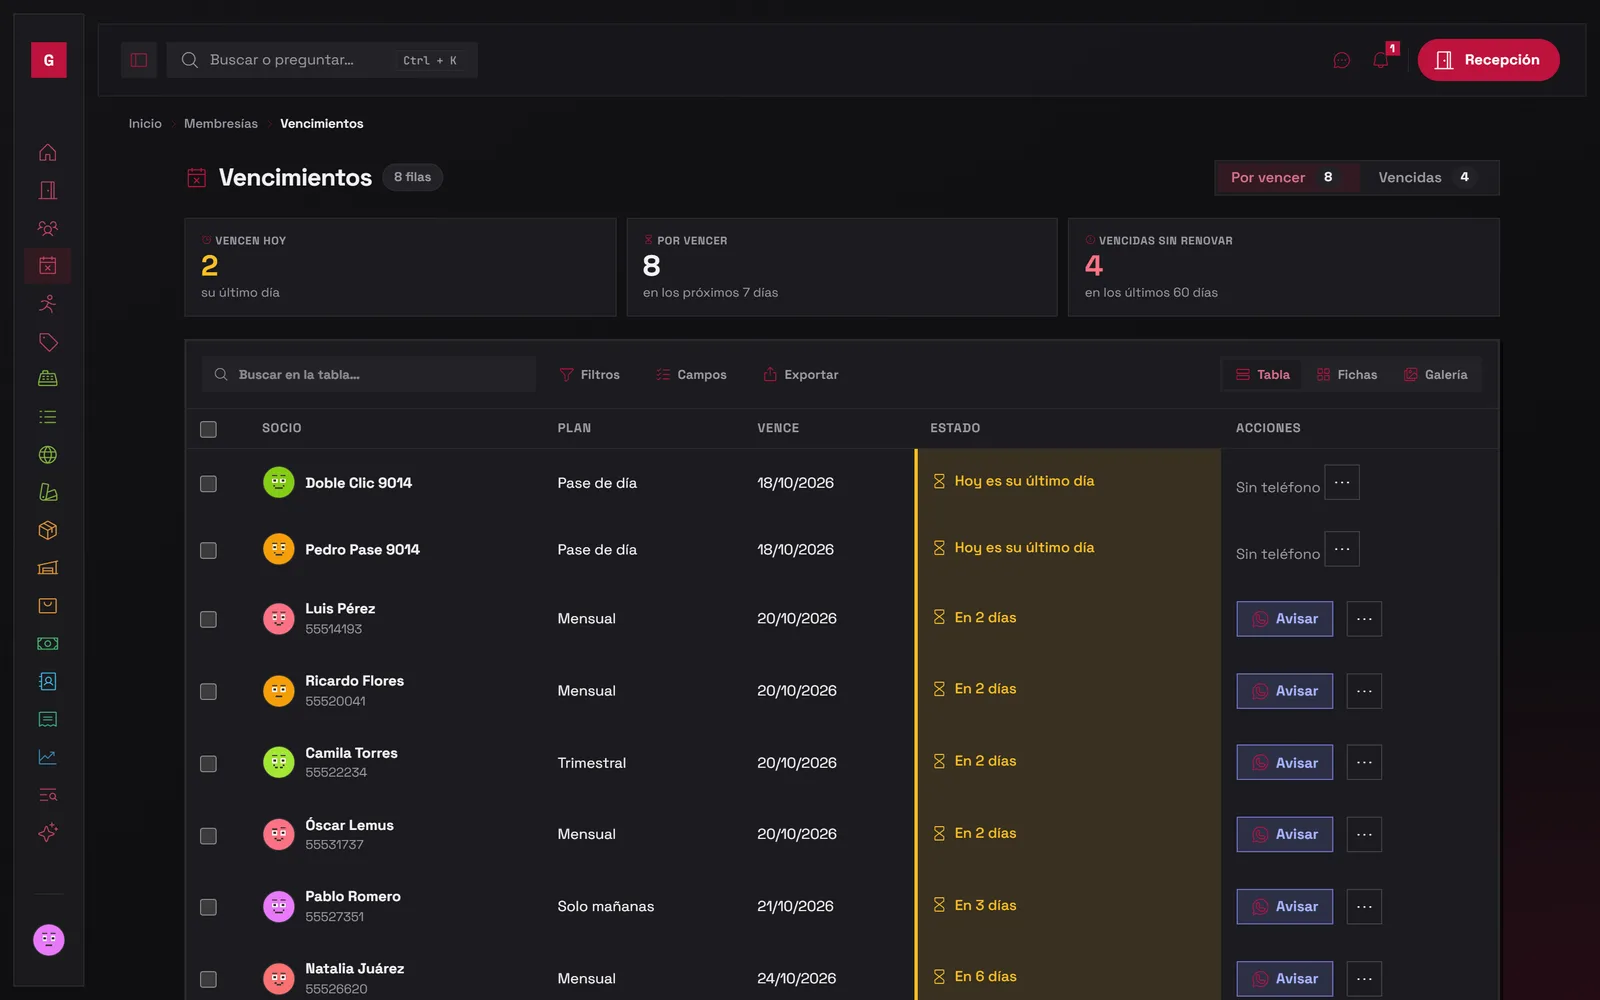
Task: Open the home icon in sidebar
Action: click(x=47, y=152)
